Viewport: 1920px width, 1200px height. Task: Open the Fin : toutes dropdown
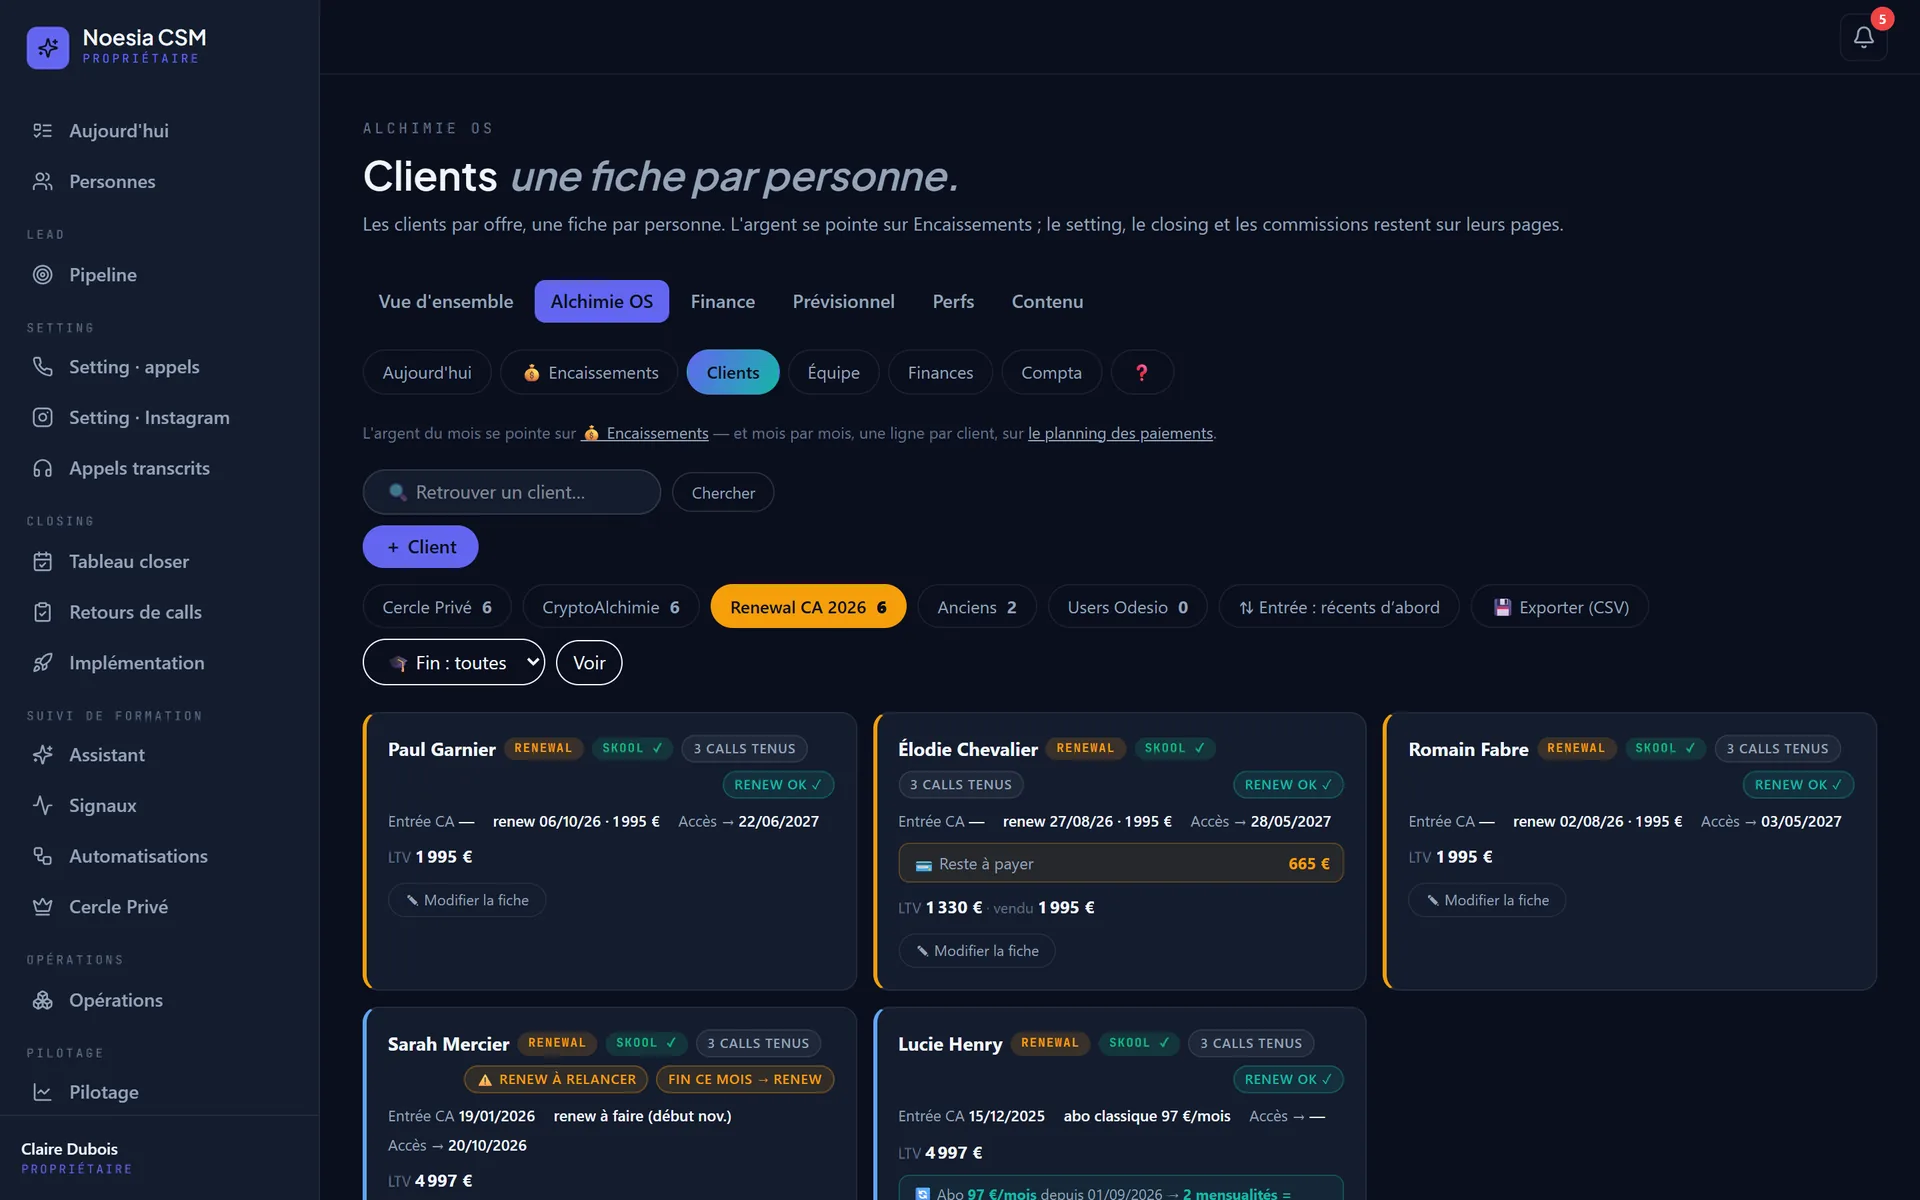454,662
